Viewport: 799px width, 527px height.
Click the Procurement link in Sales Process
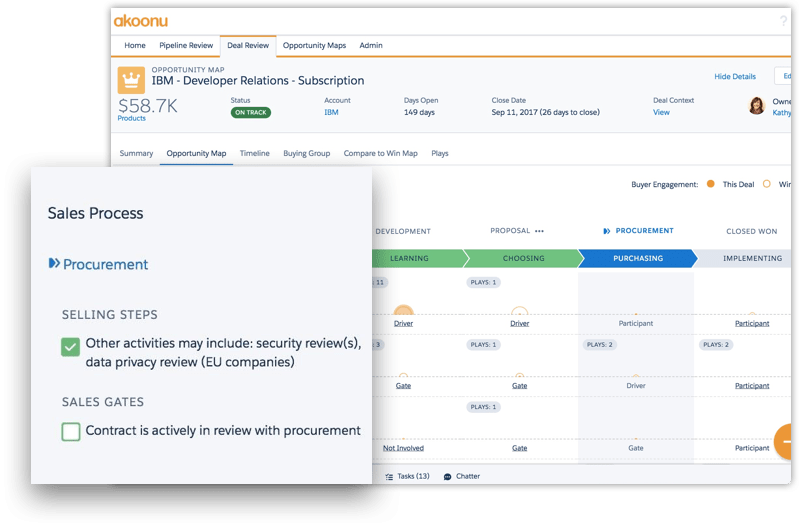click(105, 264)
